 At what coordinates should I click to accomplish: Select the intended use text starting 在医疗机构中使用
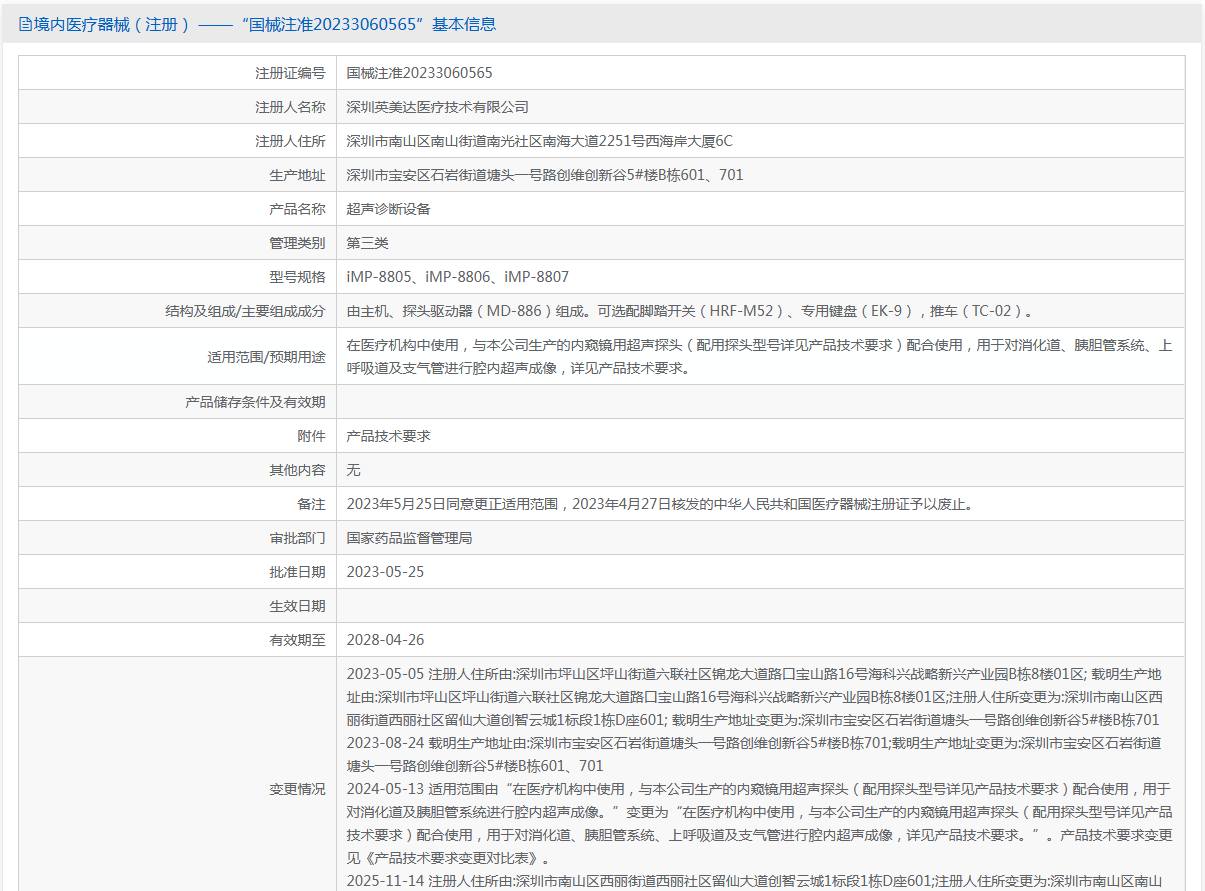(759, 356)
